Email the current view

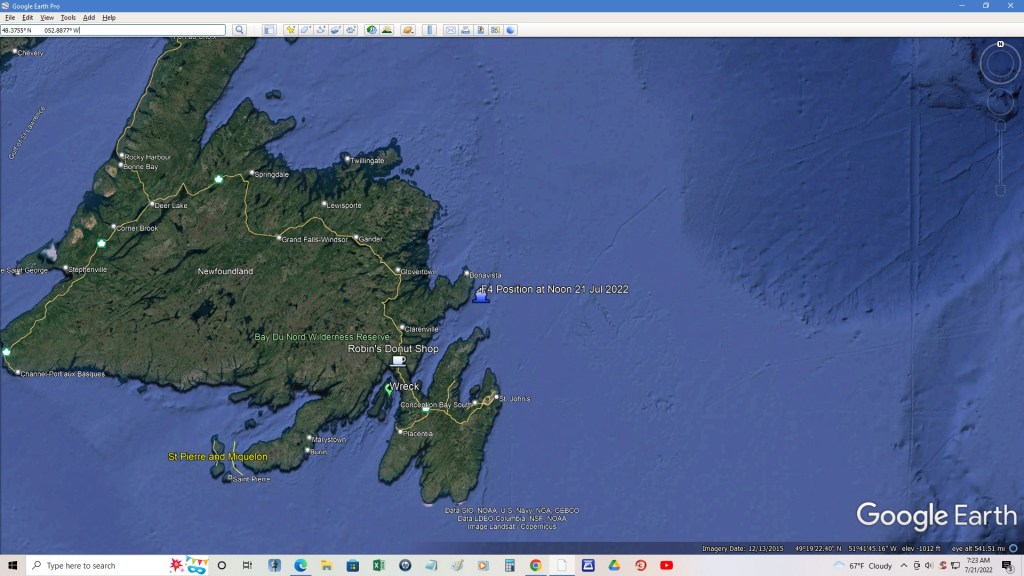tap(451, 30)
